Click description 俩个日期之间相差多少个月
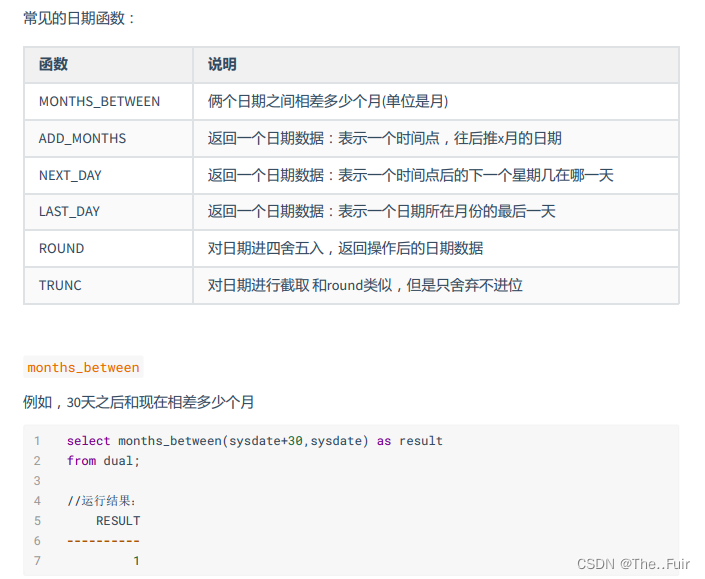The image size is (705, 579). pyautogui.click(x=328, y=102)
